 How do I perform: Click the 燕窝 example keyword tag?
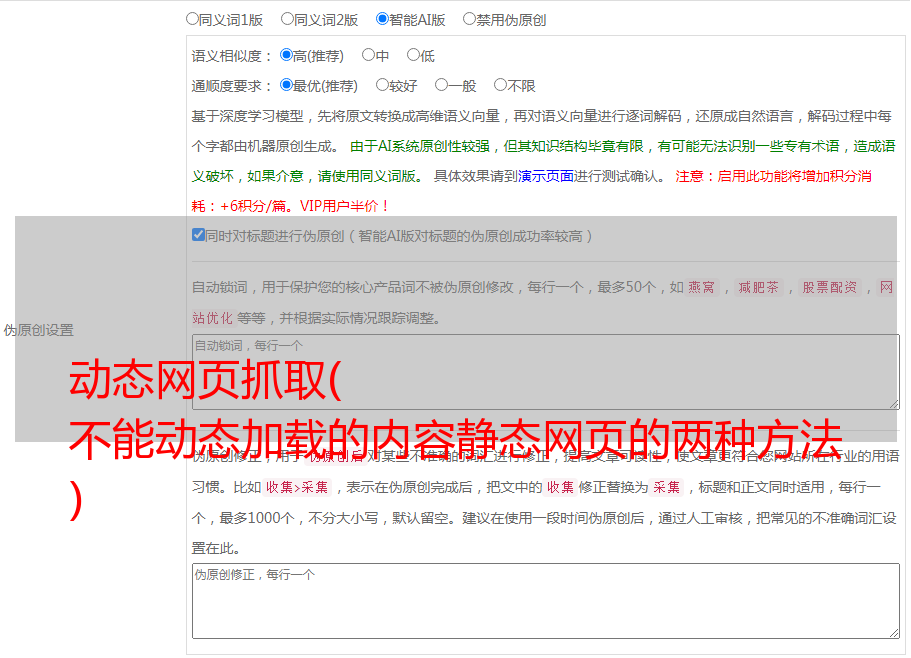[701, 287]
